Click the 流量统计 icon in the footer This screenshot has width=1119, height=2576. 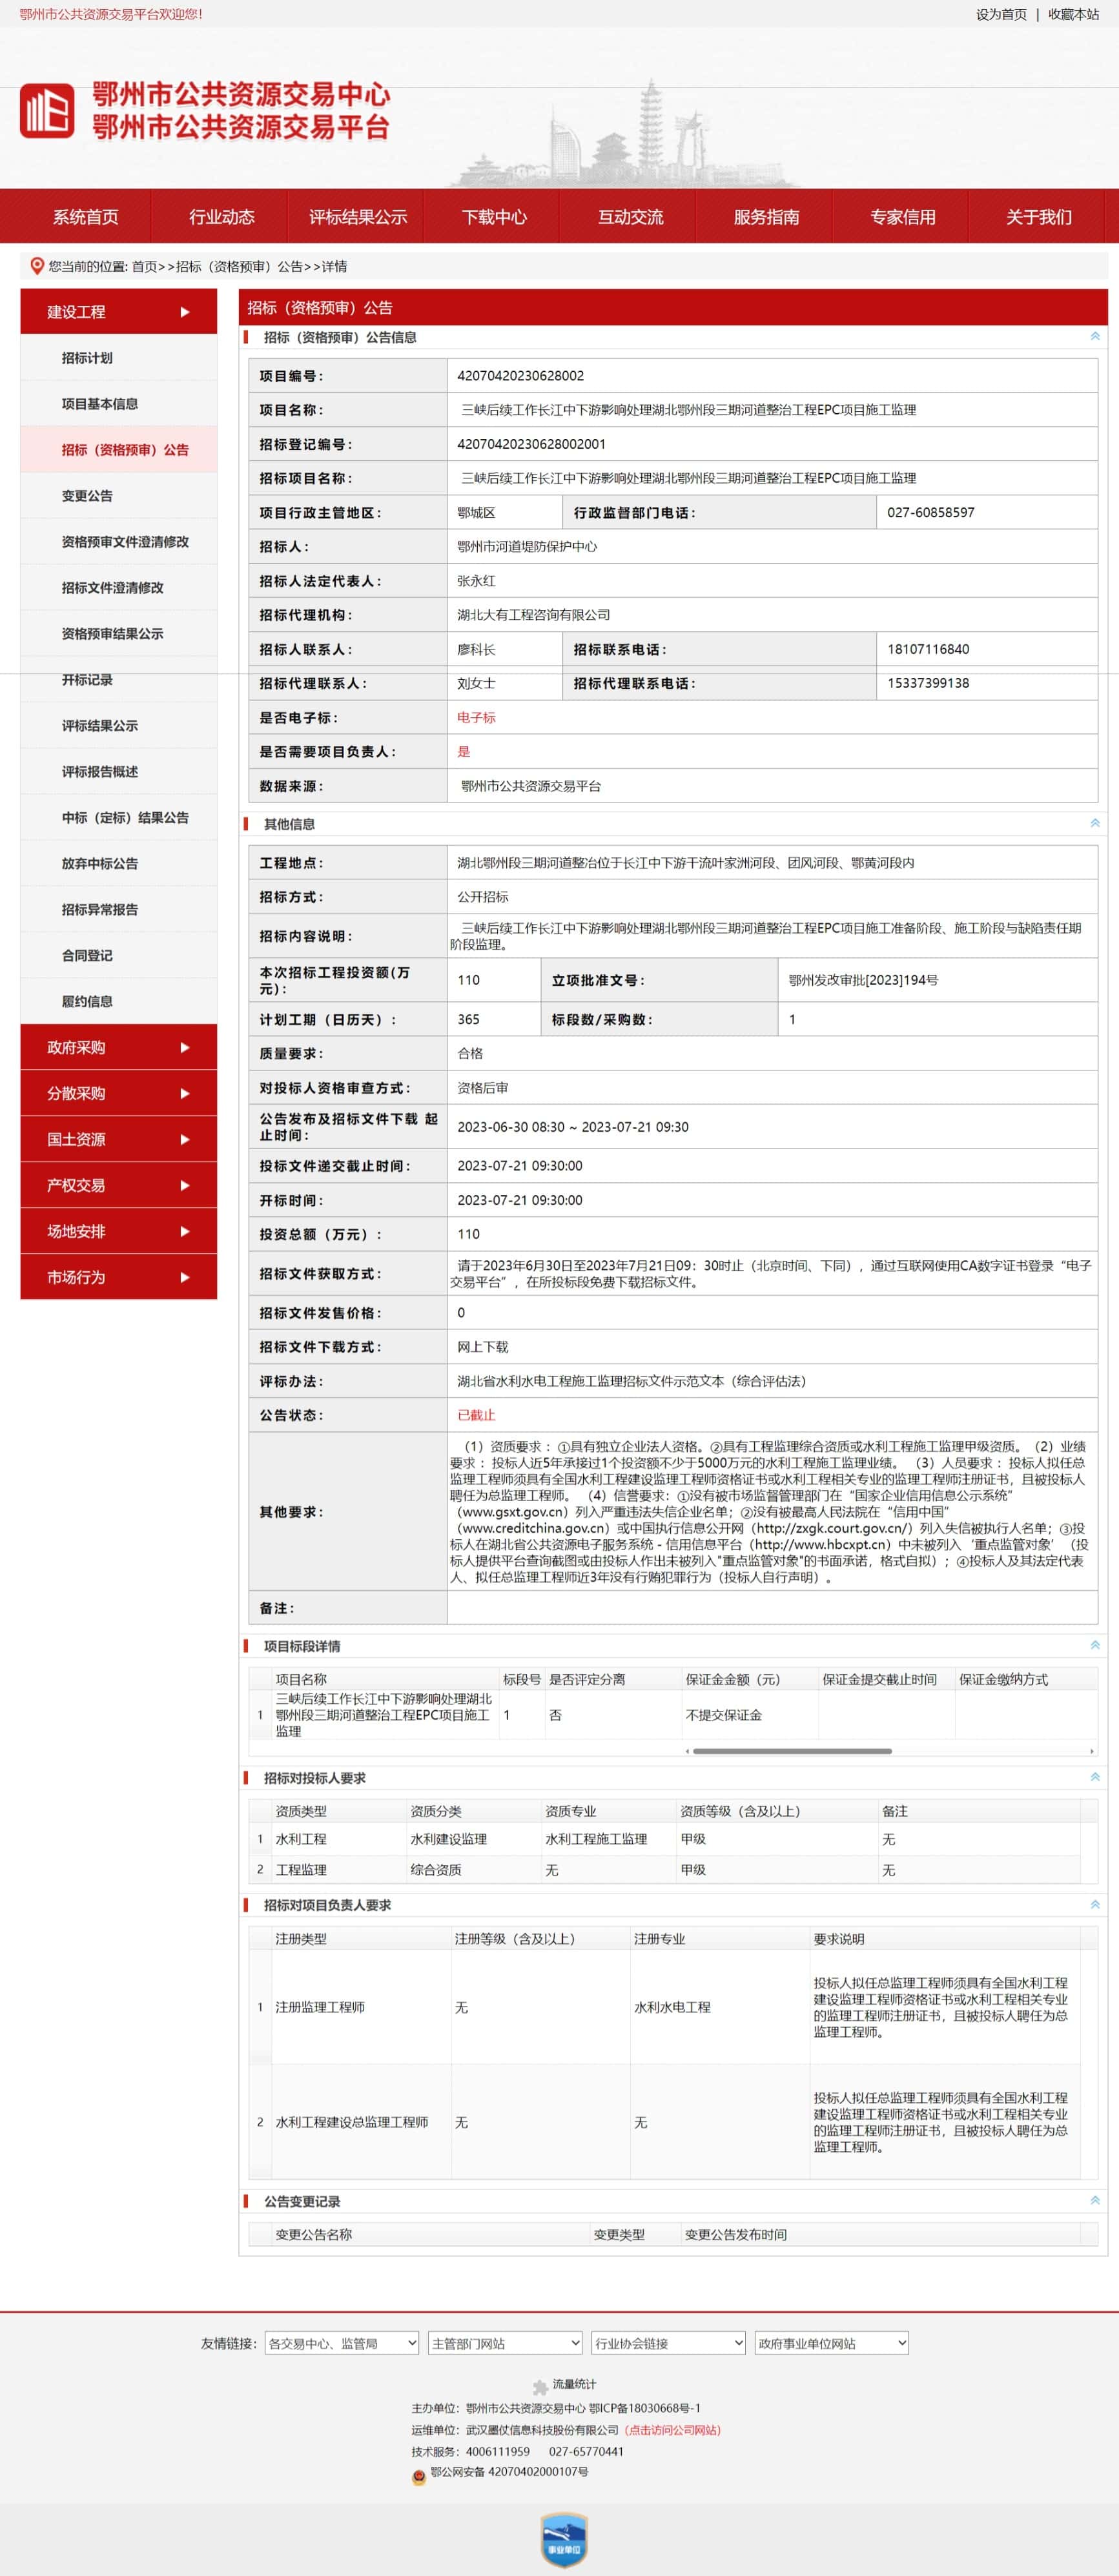pyautogui.click(x=541, y=2386)
